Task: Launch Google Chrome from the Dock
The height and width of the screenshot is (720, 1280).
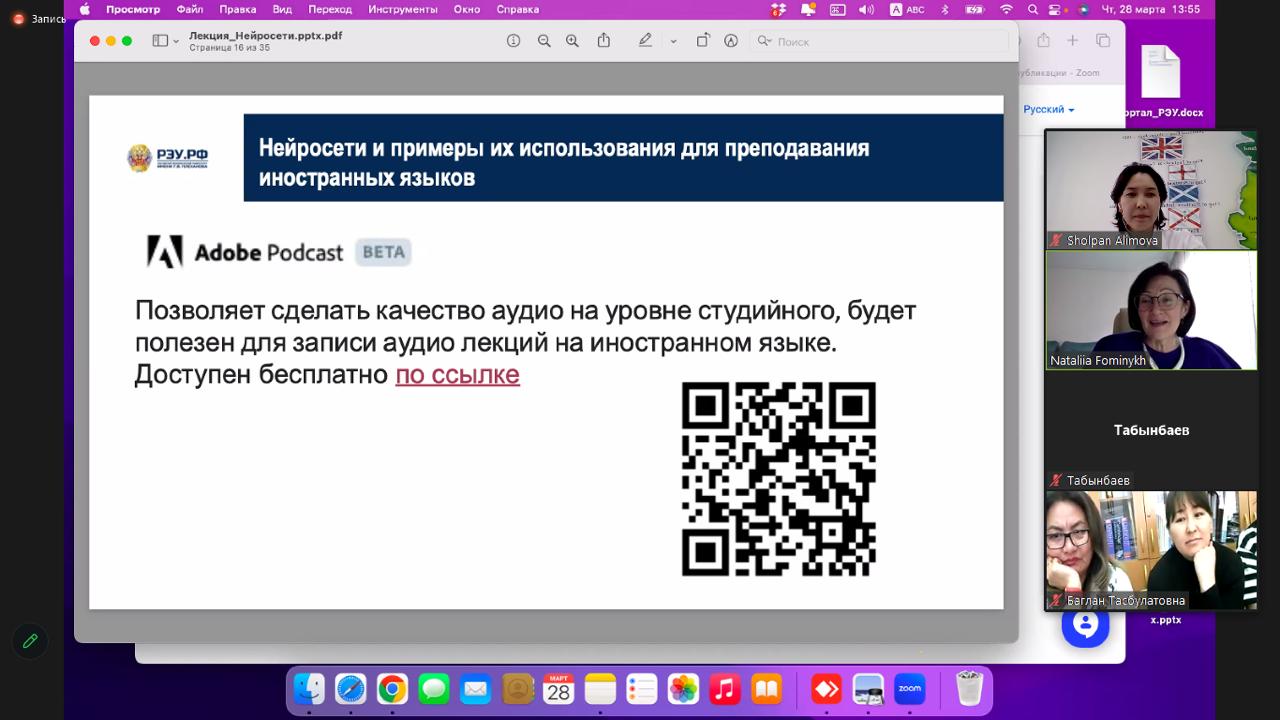Action: tap(392, 689)
